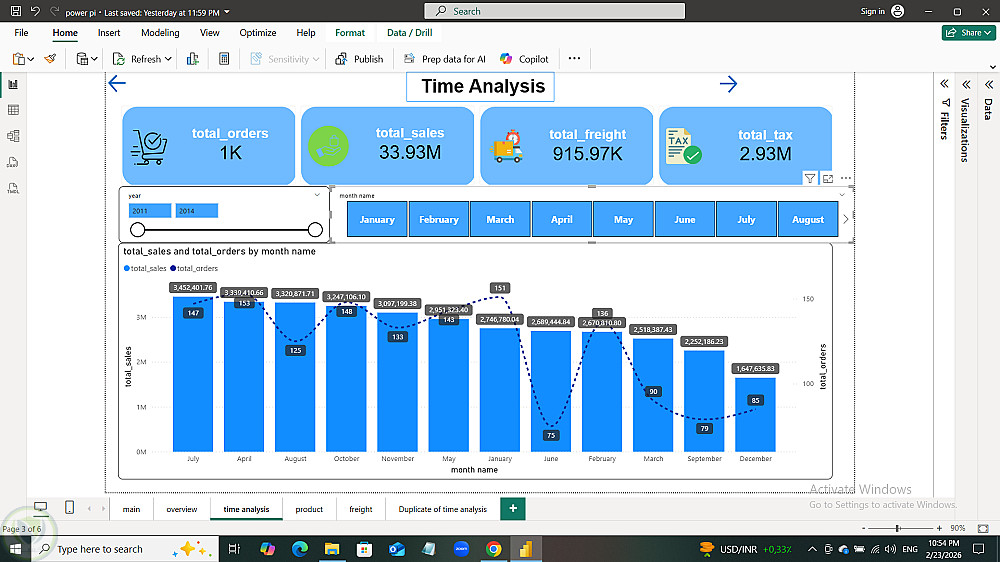Click the back arrow navigation button
1000x562 pixels.
pyautogui.click(x=117, y=83)
